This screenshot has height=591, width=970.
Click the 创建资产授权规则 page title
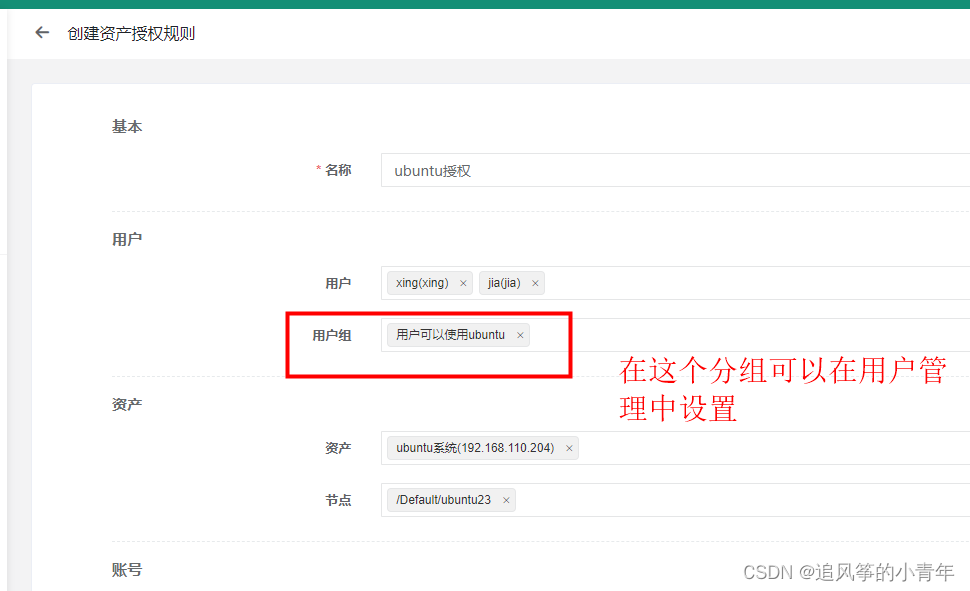click(131, 33)
